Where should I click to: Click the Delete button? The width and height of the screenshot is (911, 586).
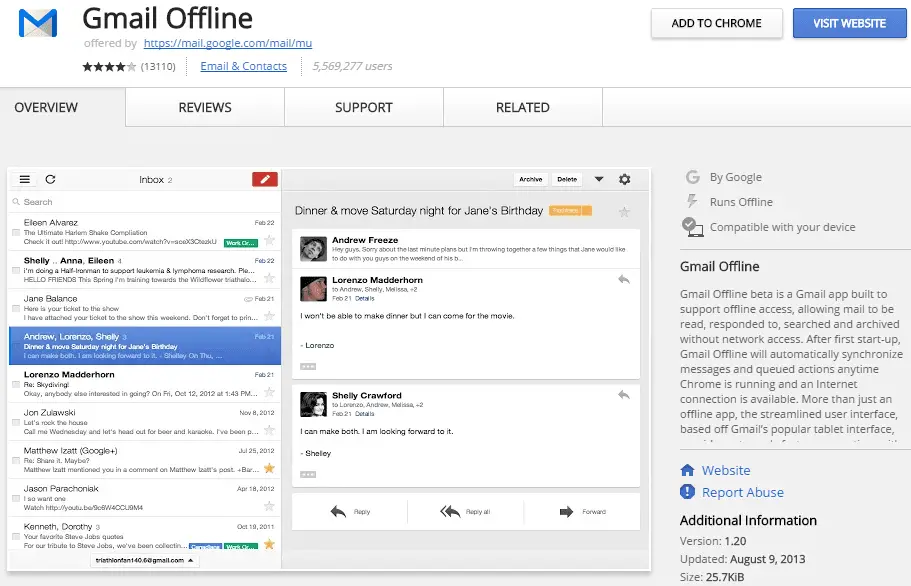(567, 179)
